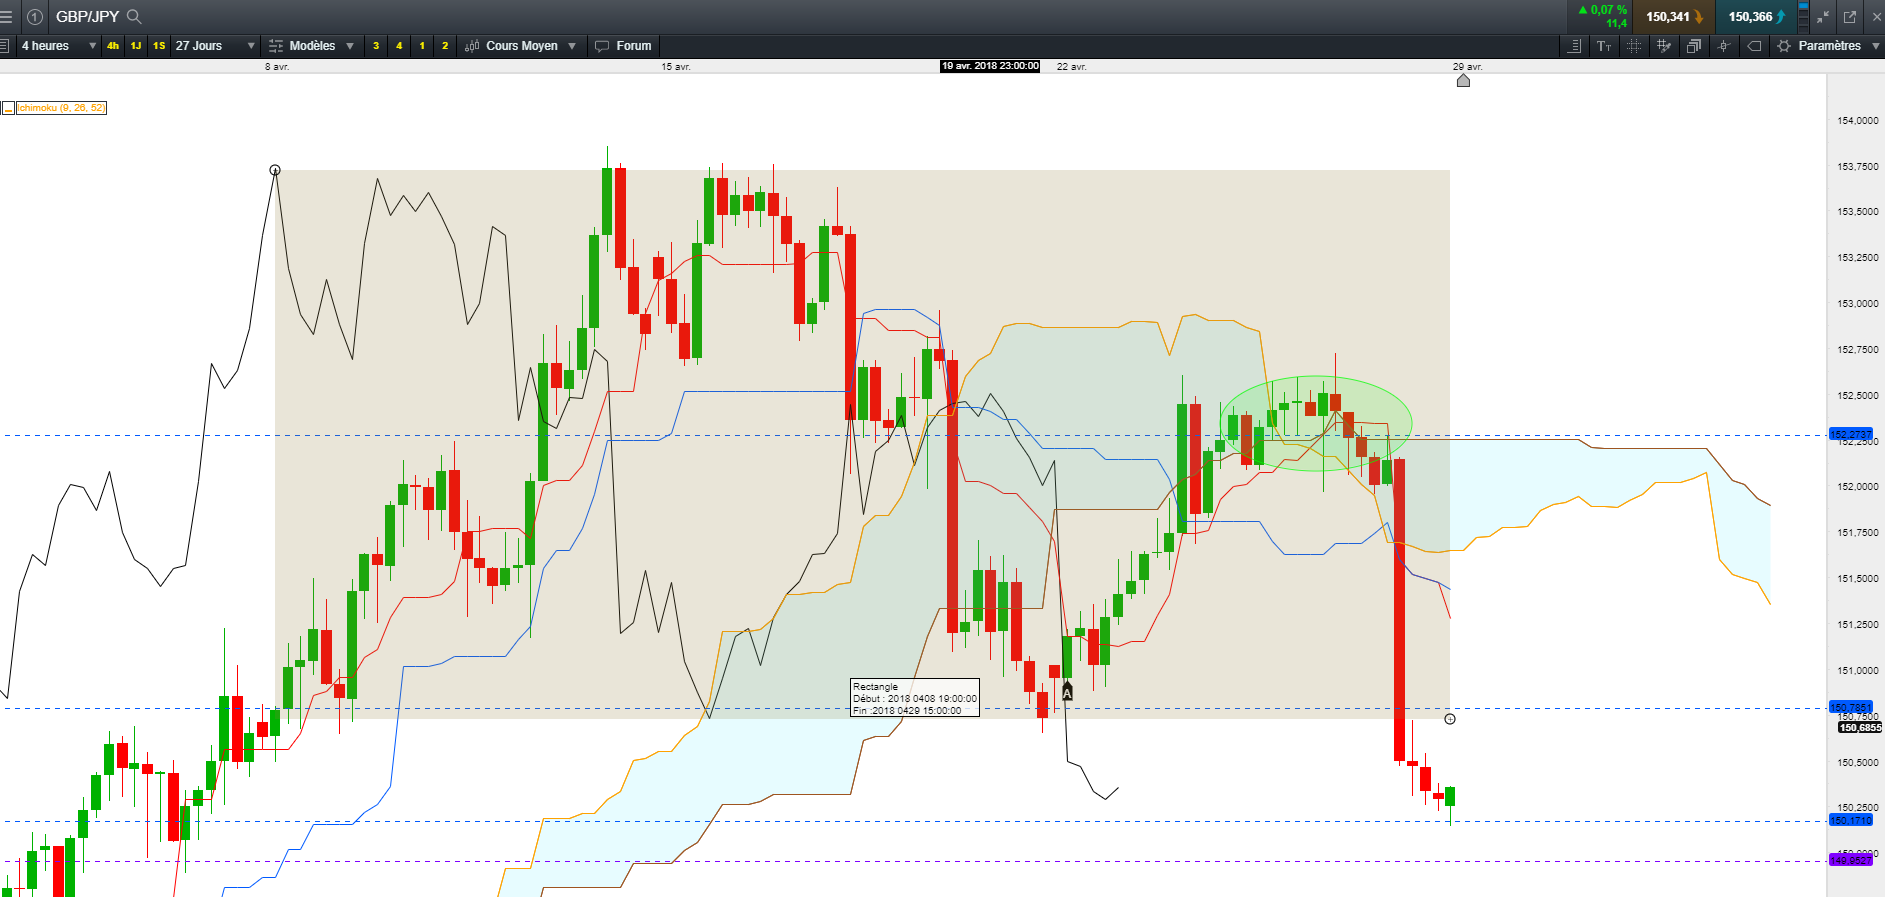Click the price label tag icon
This screenshot has width=1885, height=897.
pyautogui.click(x=1754, y=46)
